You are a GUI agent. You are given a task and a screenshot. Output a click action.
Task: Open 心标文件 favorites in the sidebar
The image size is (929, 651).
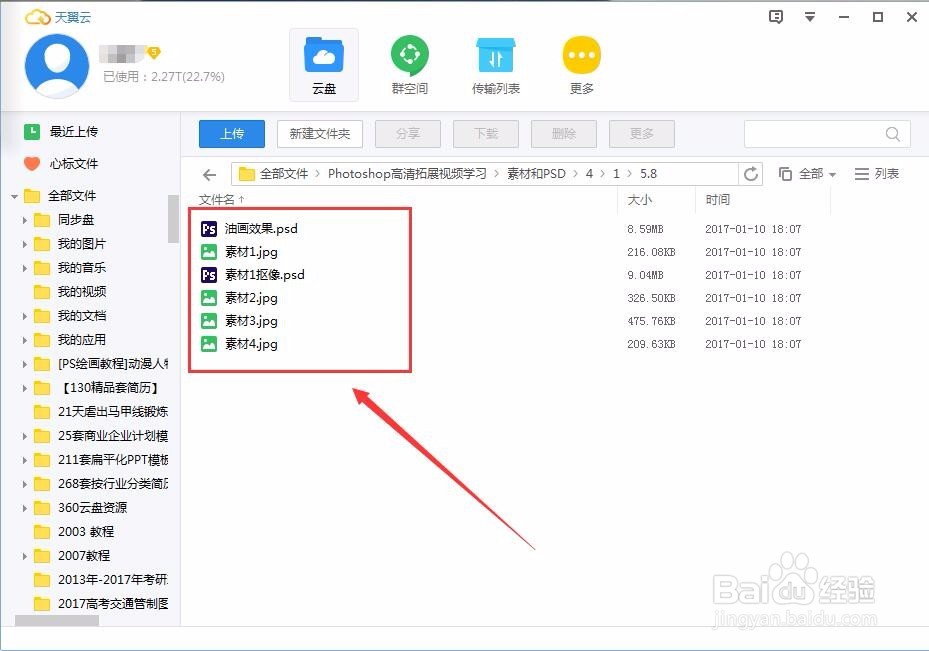64,163
